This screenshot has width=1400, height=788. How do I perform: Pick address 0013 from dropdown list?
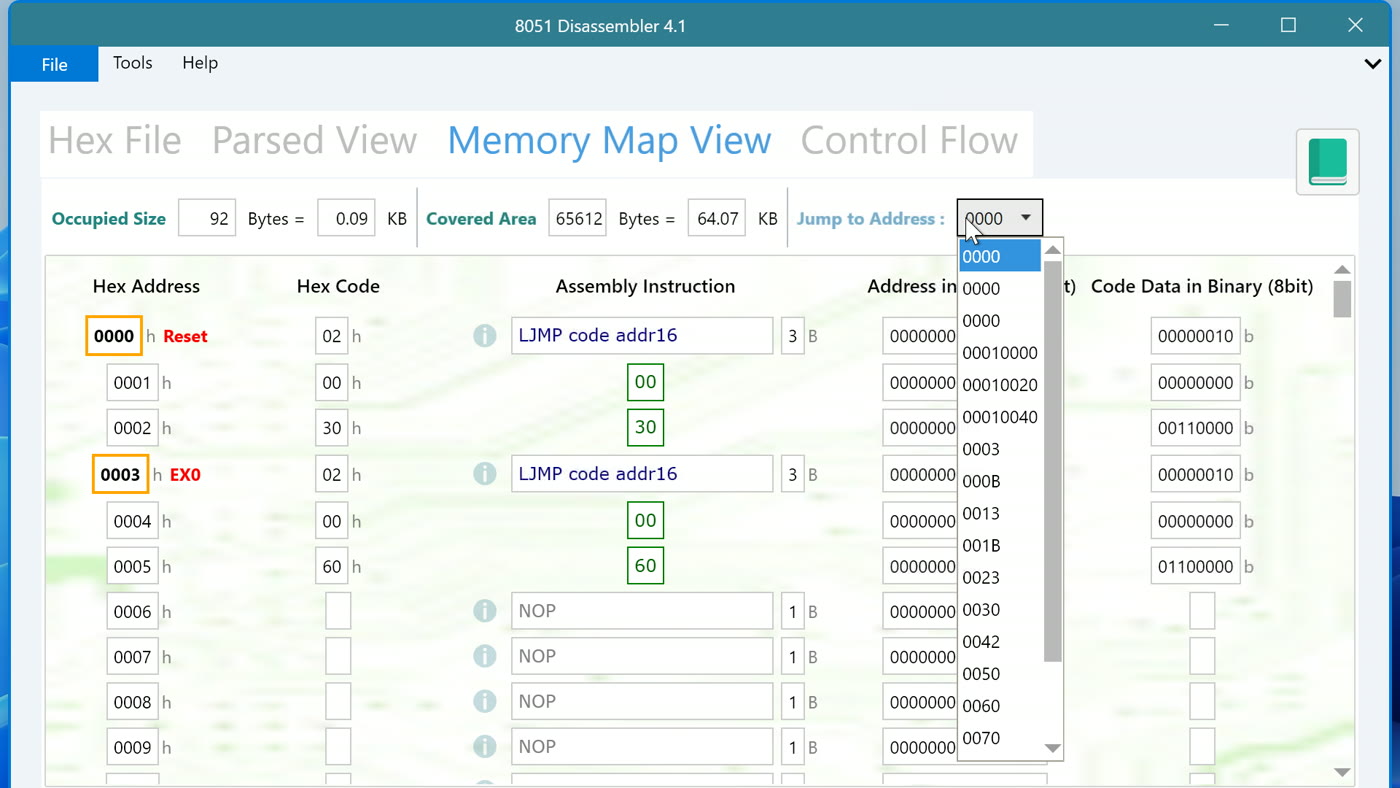[1000, 513]
